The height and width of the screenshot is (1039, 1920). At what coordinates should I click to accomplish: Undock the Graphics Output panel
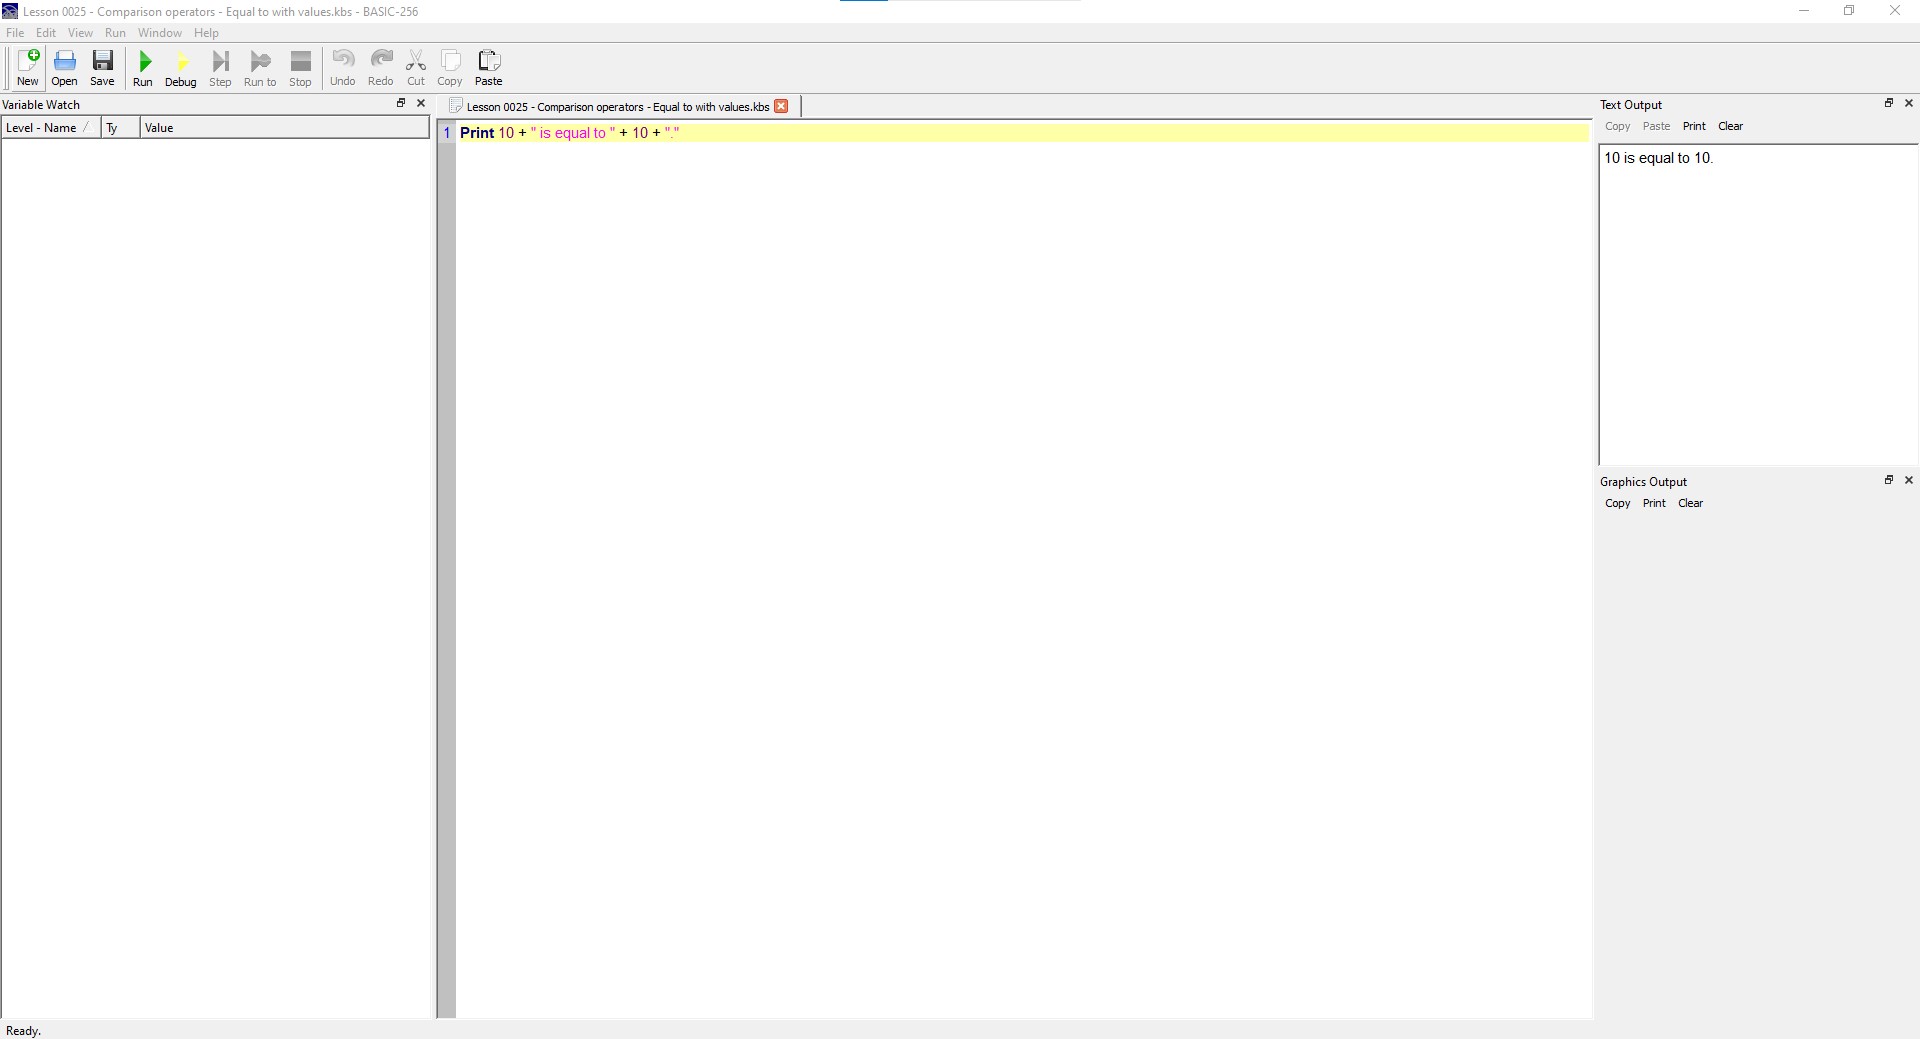(x=1889, y=480)
